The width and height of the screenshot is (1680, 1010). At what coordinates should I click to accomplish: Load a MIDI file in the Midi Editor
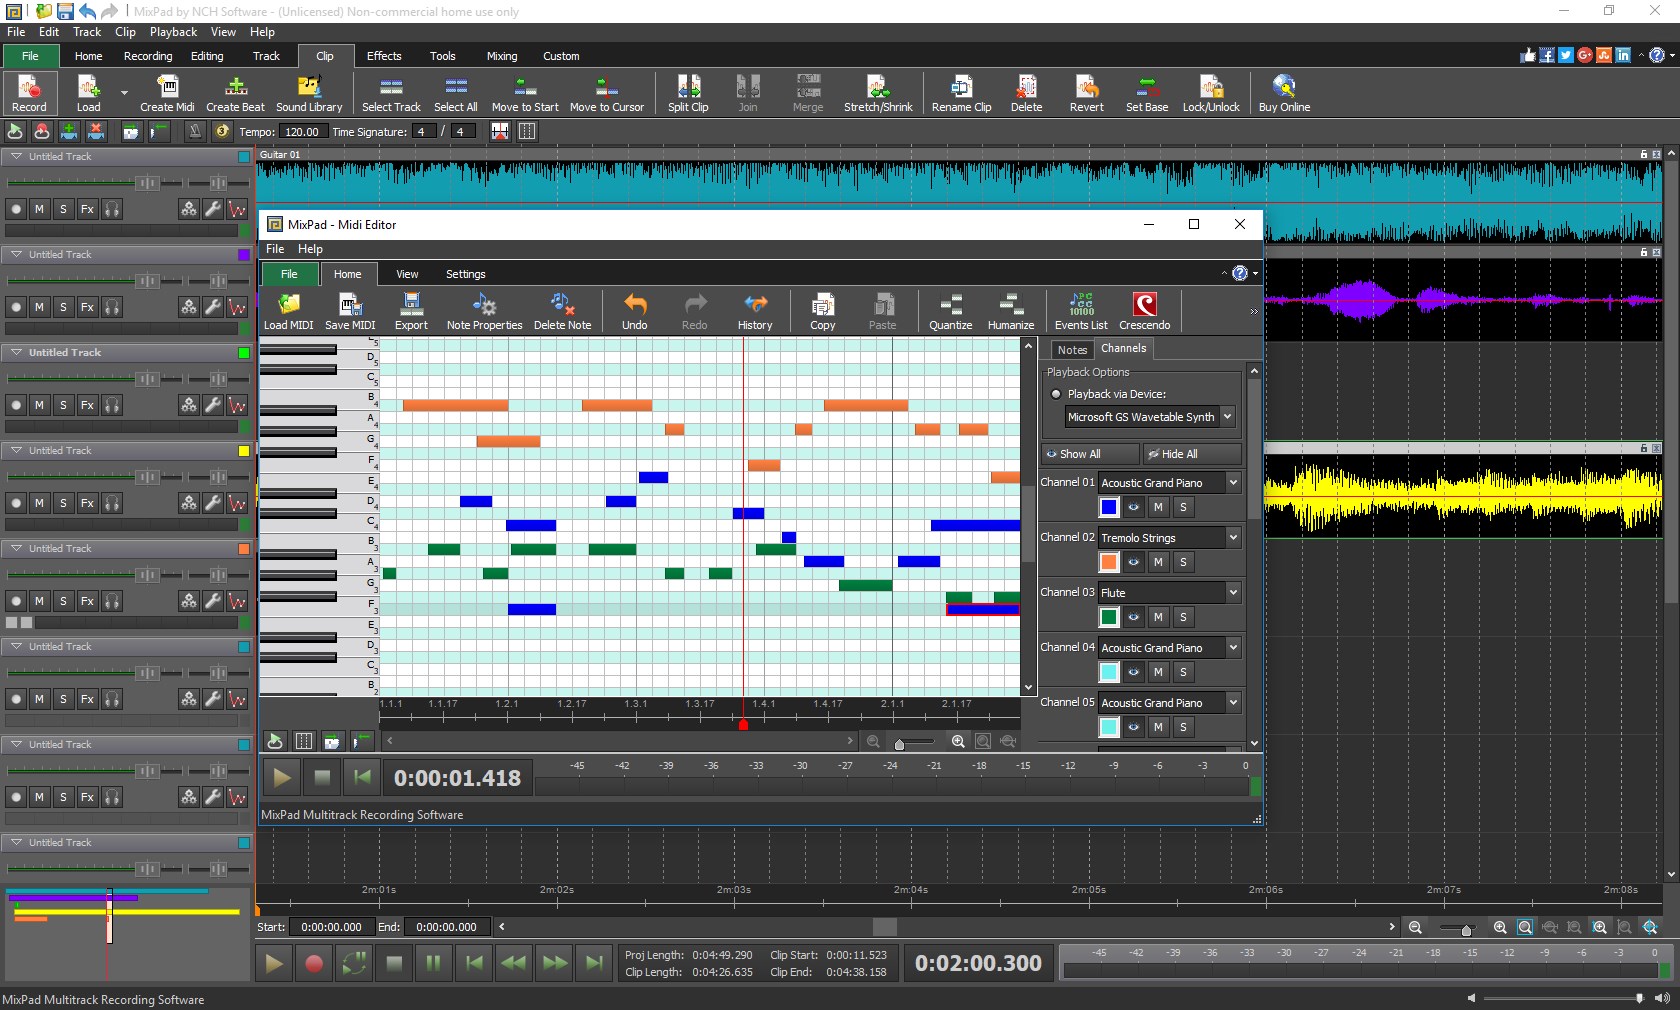[289, 311]
